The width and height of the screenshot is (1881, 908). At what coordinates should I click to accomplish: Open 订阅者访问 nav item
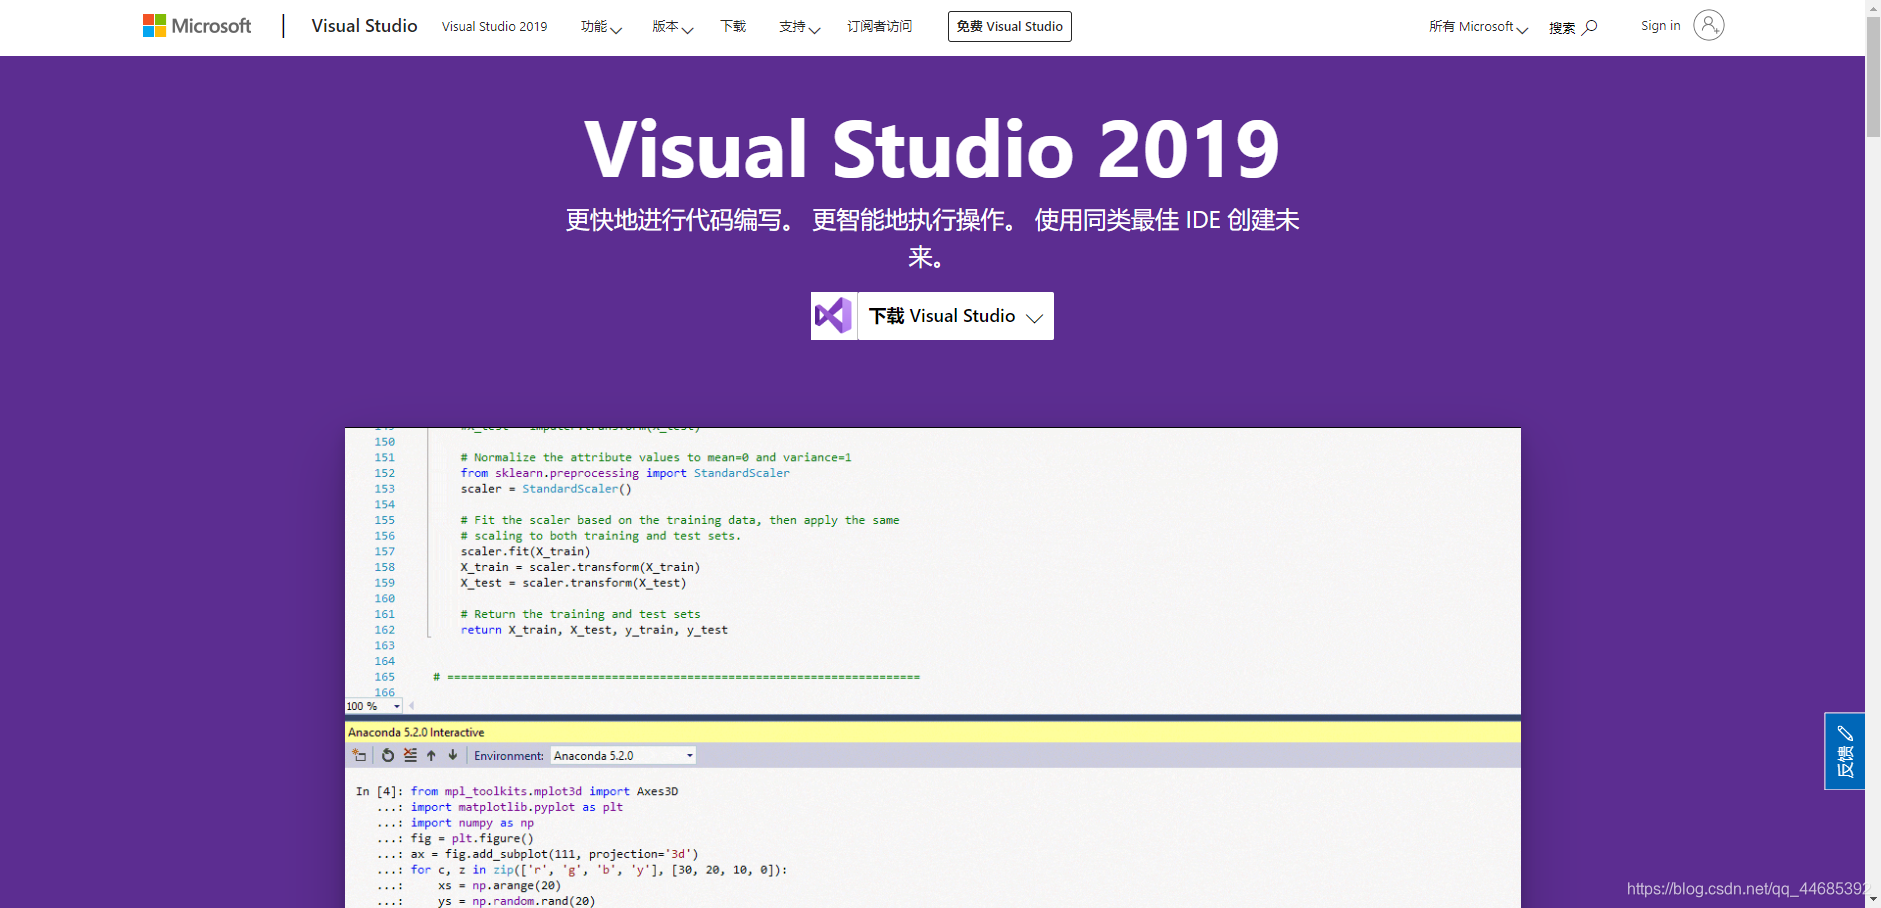pyautogui.click(x=879, y=27)
